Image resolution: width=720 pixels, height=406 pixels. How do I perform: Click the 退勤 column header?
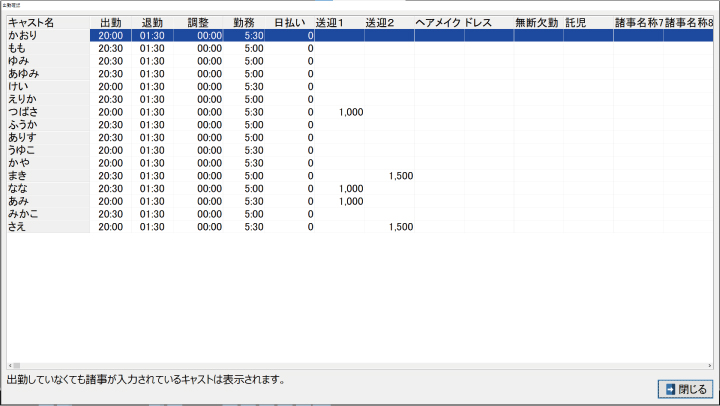point(152,22)
